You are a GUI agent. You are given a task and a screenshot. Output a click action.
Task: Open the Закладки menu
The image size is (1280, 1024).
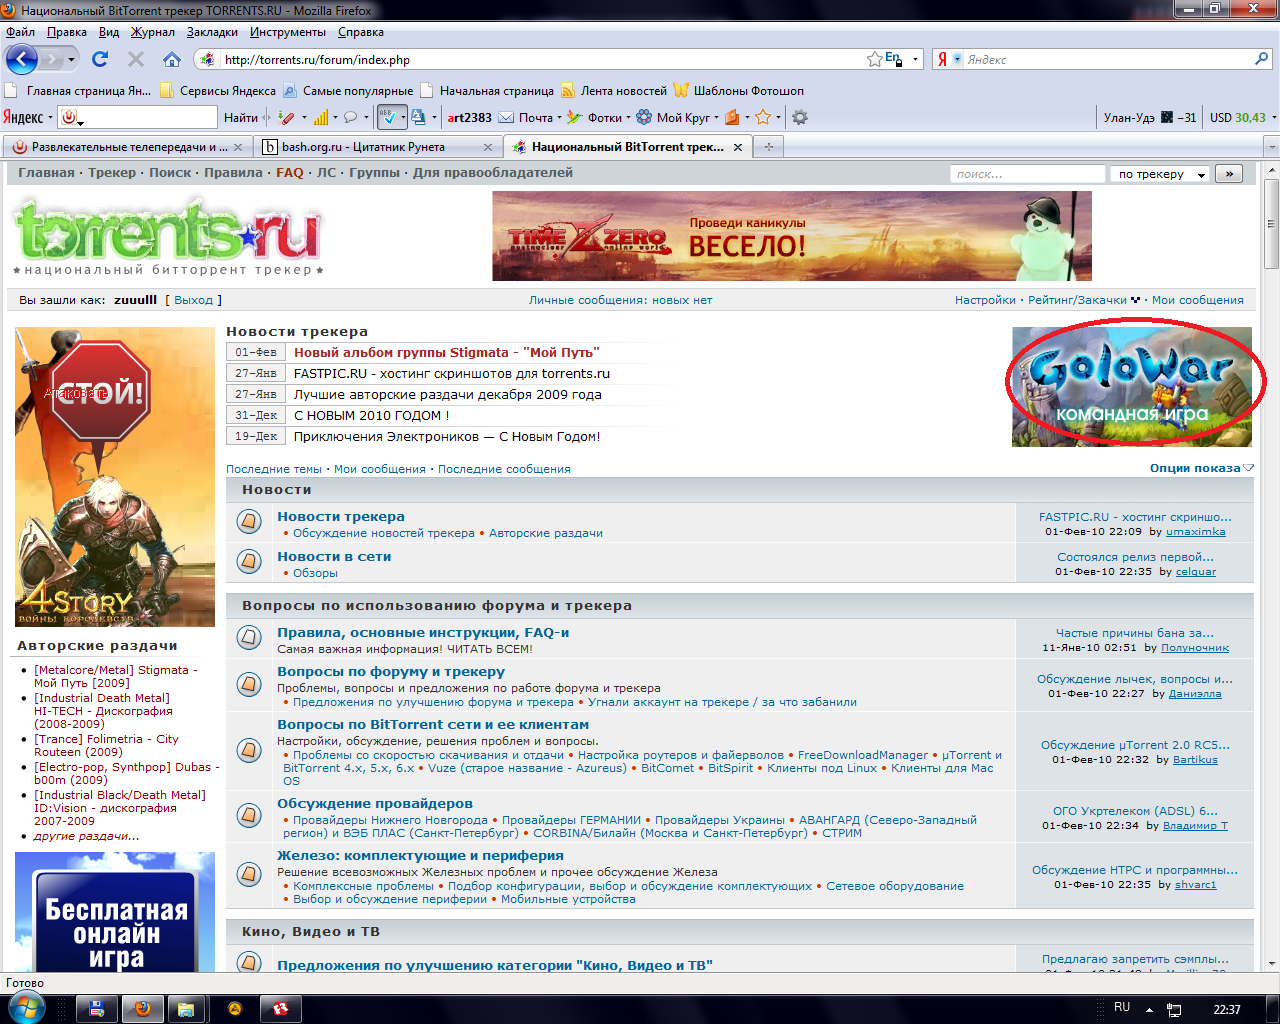(x=212, y=32)
